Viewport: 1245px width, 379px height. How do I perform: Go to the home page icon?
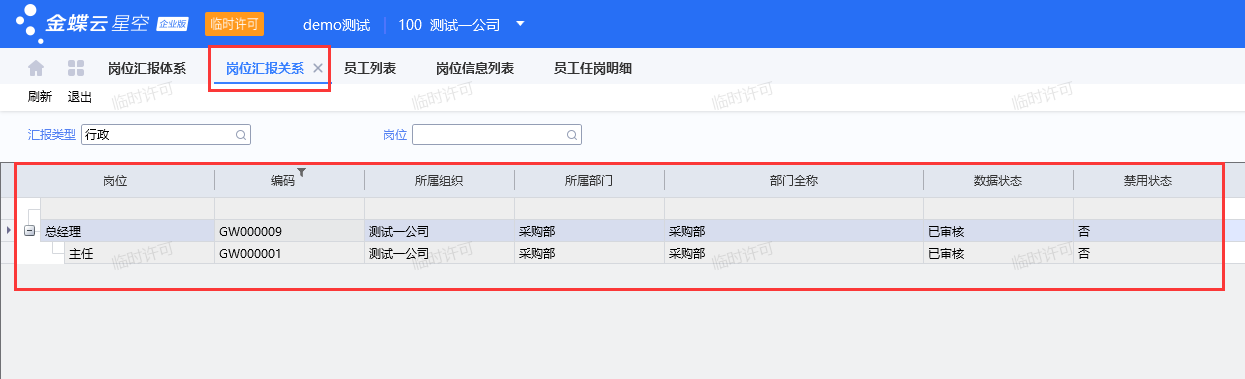[36, 68]
